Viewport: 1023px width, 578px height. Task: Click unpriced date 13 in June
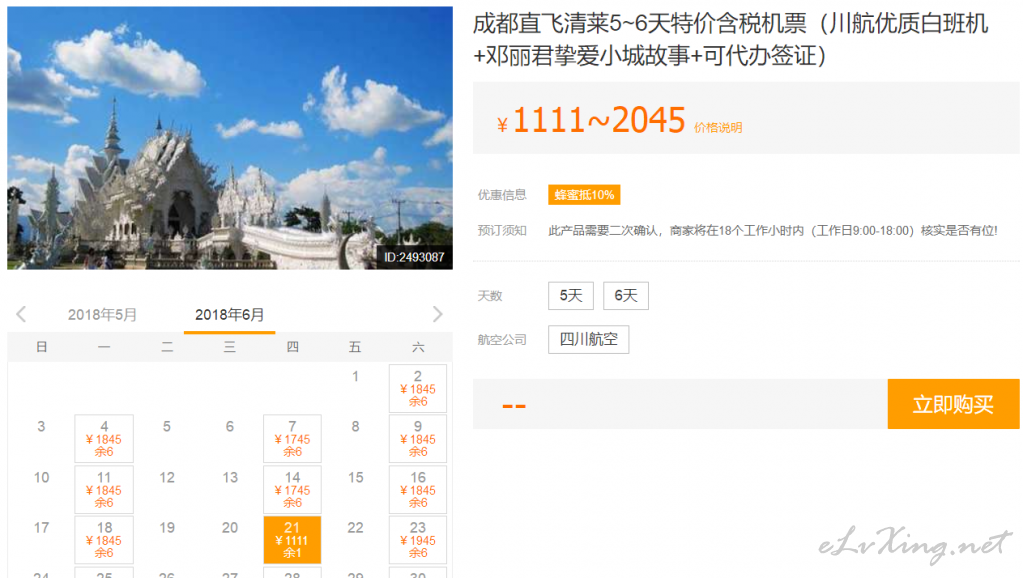pyautogui.click(x=230, y=478)
